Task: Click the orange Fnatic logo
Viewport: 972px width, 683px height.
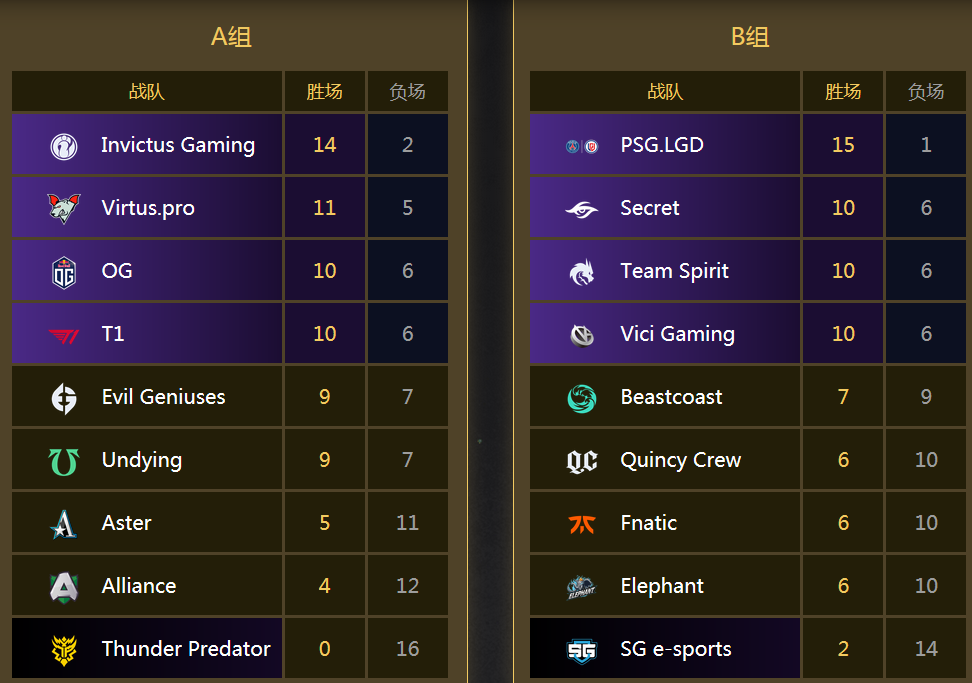Action: point(582,524)
